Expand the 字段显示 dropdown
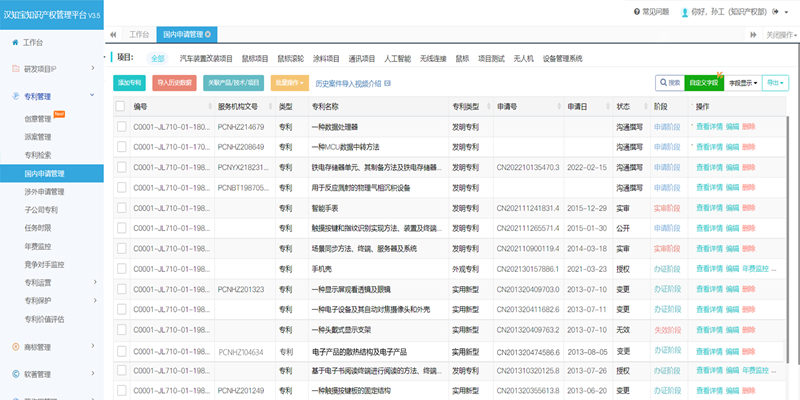The height and width of the screenshot is (400, 800). pyautogui.click(x=741, y=83)
